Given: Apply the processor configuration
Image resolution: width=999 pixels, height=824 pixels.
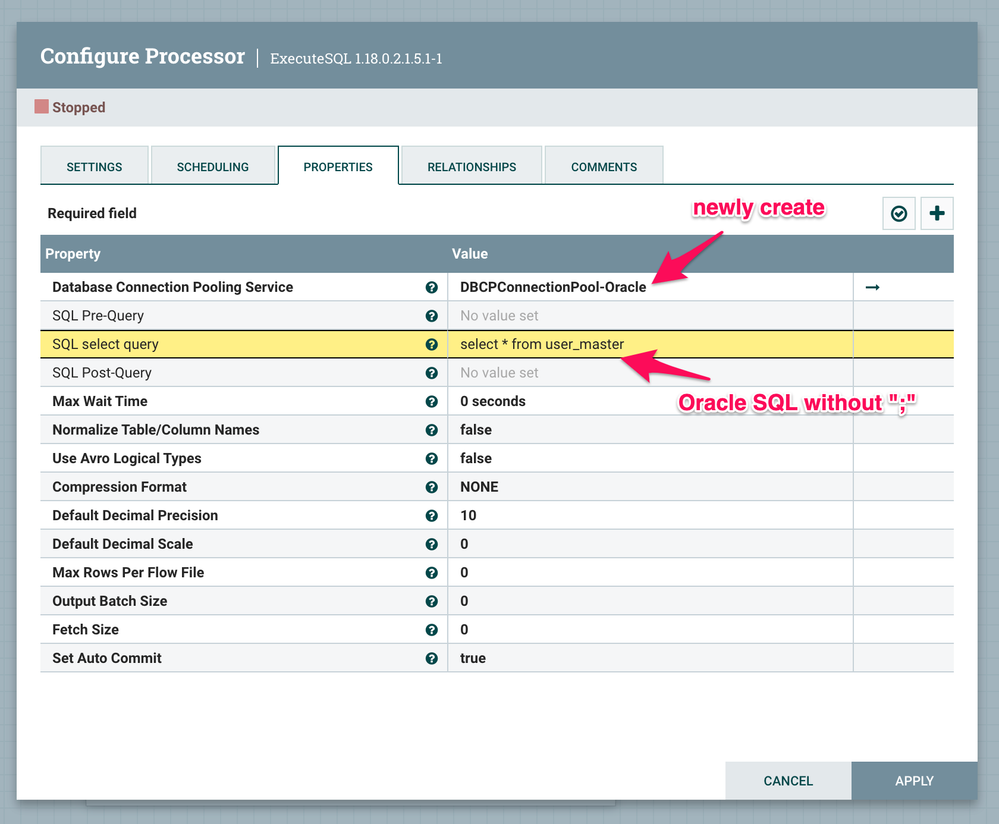Looking at the screenshot, I should 914,781.
